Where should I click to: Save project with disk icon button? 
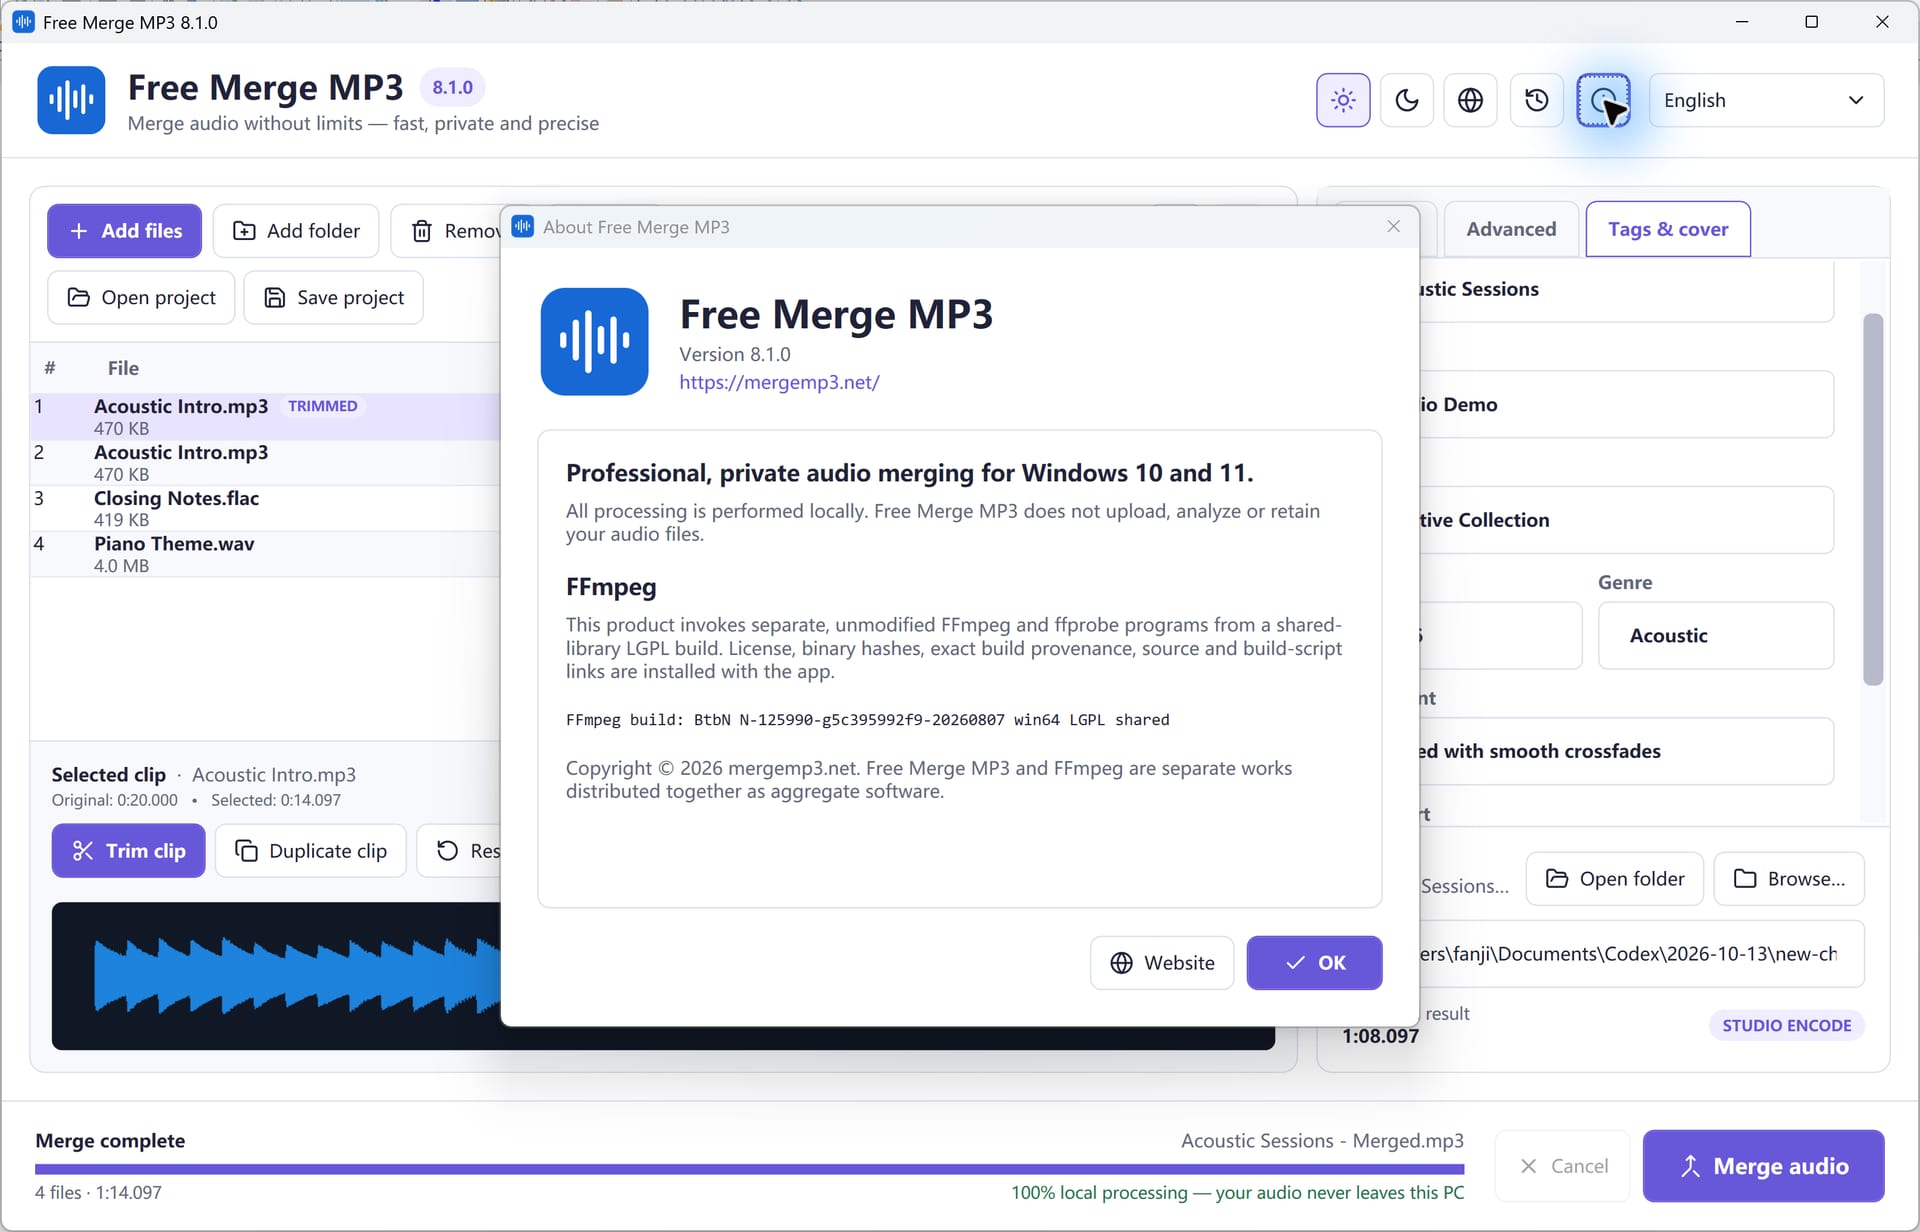pyautogui.click(x=334, y=298)
